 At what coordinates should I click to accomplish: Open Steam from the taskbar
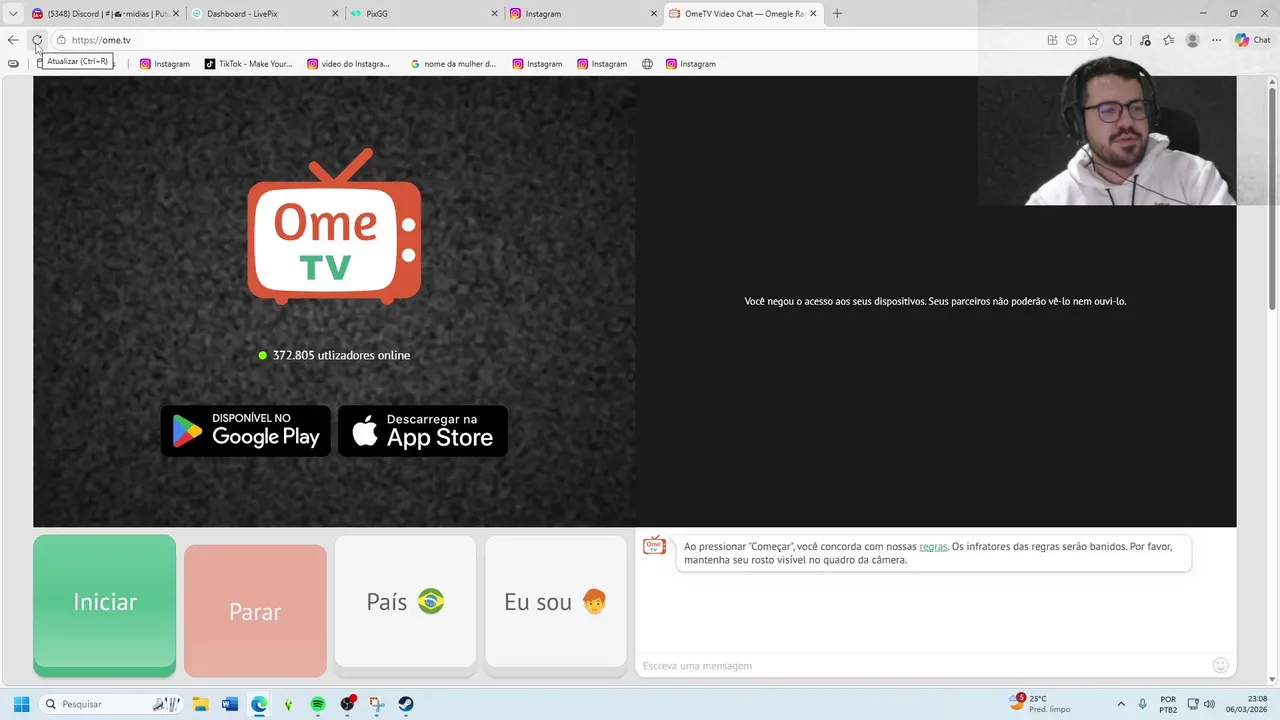tap(406, 704)
